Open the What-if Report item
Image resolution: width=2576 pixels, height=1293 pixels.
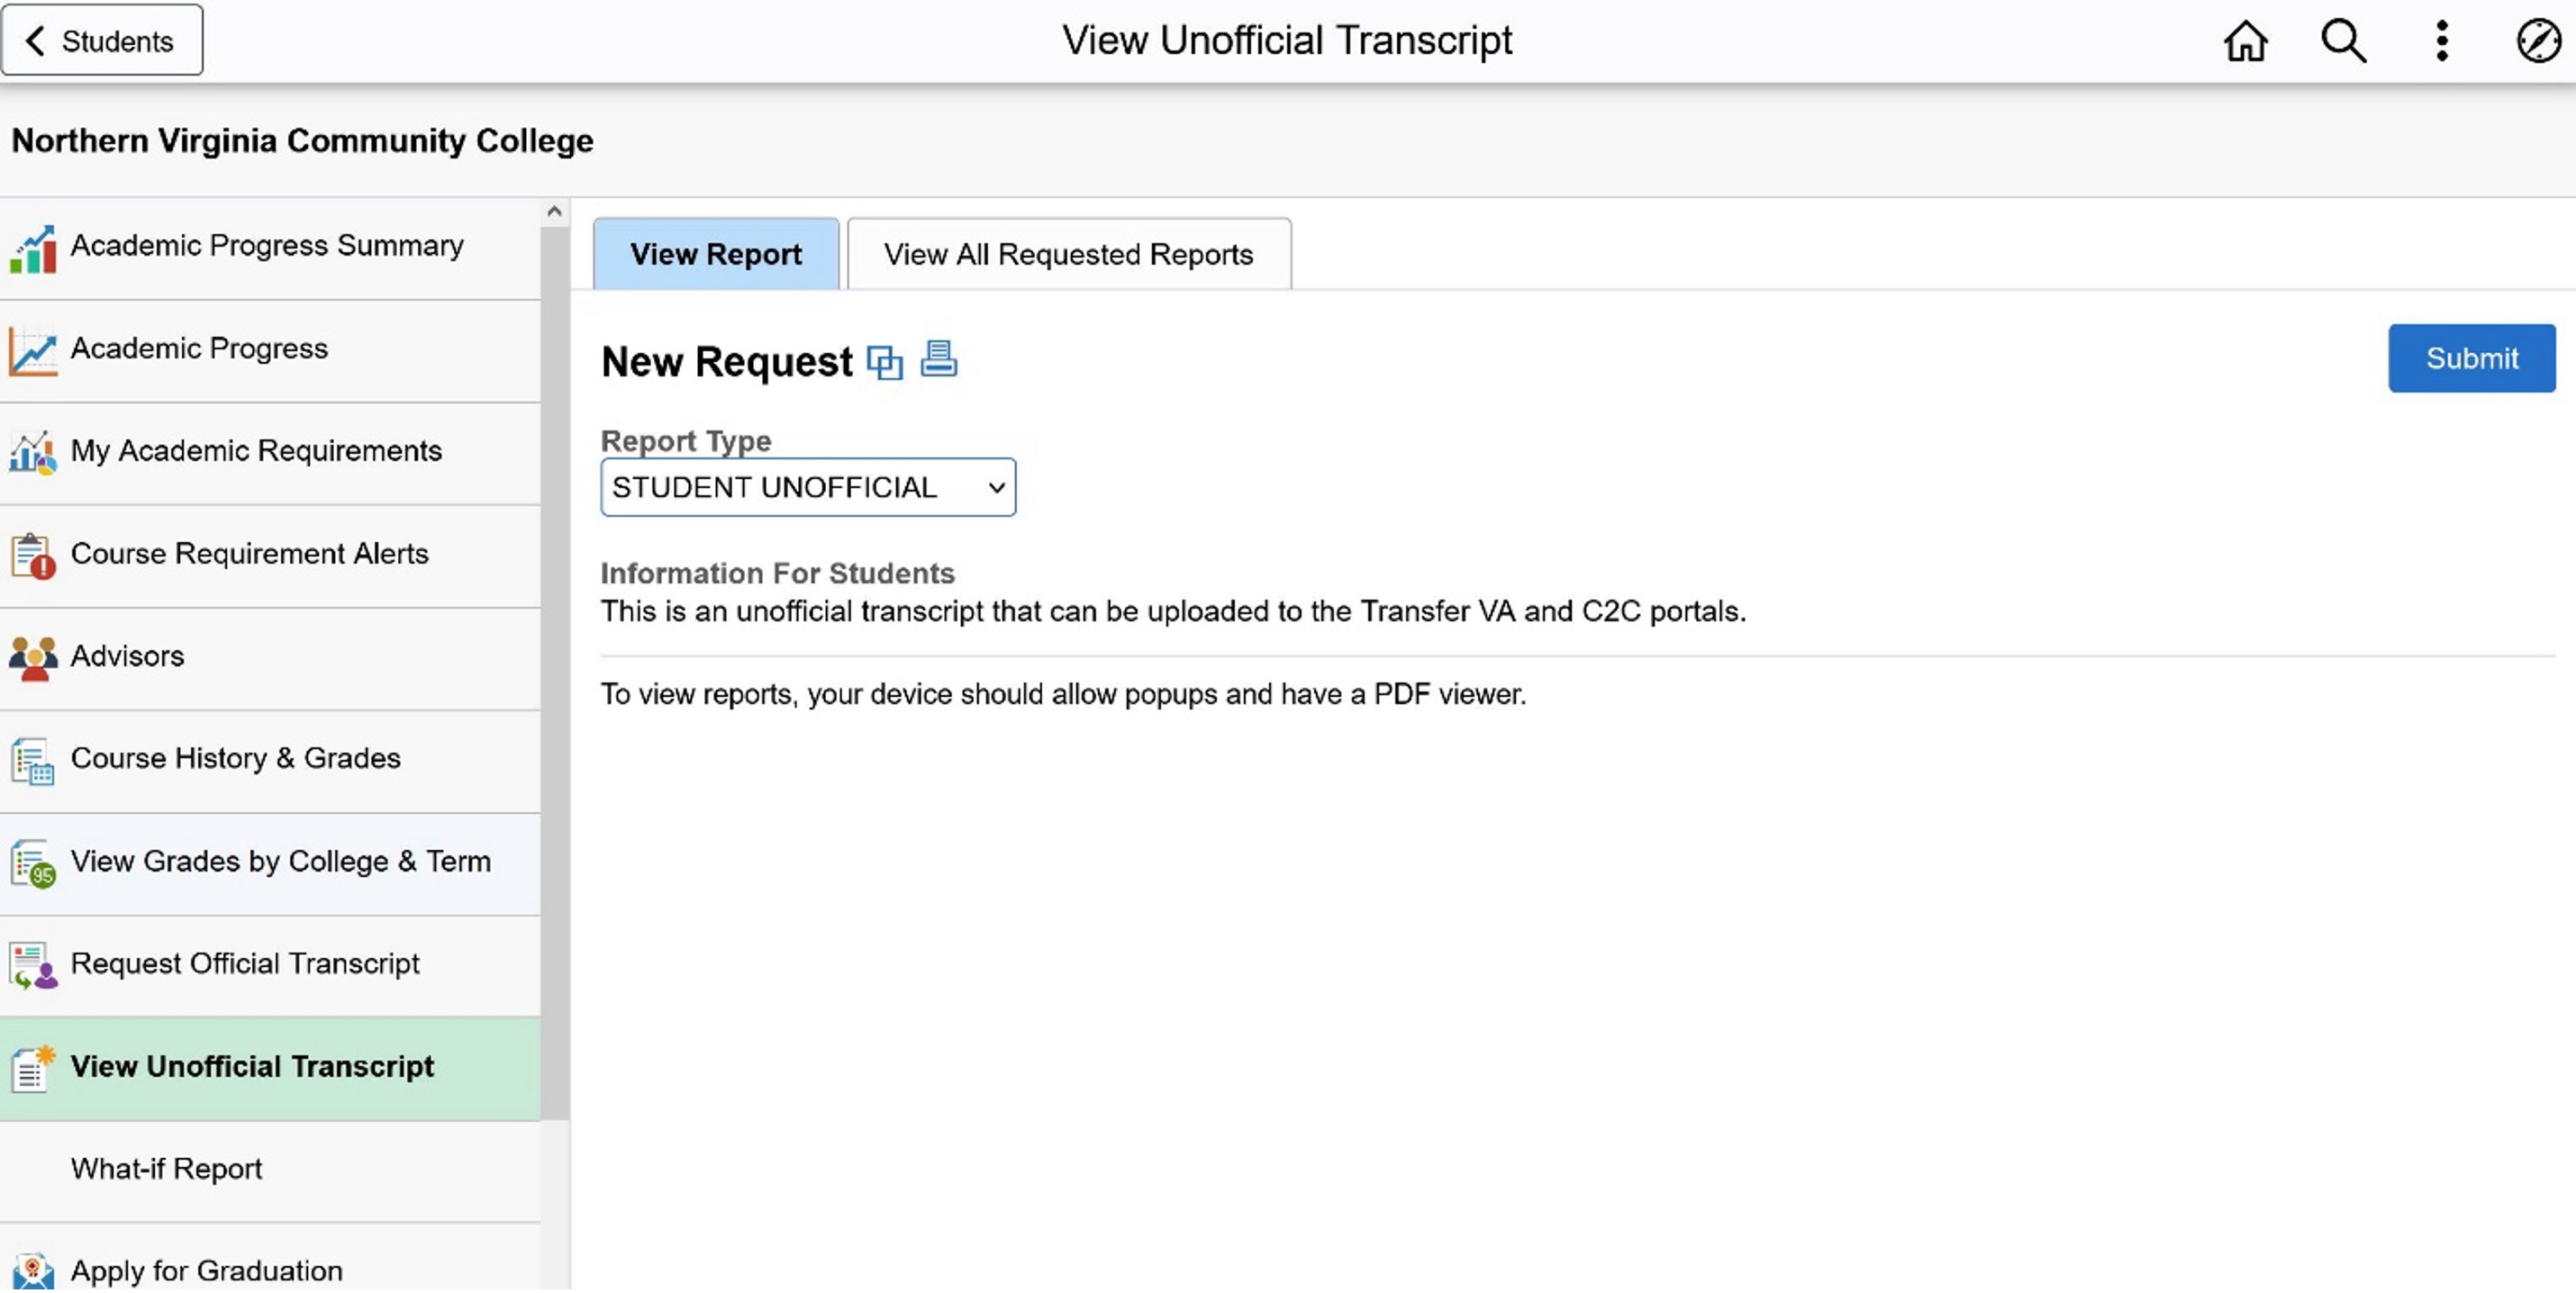point(270,1172)
